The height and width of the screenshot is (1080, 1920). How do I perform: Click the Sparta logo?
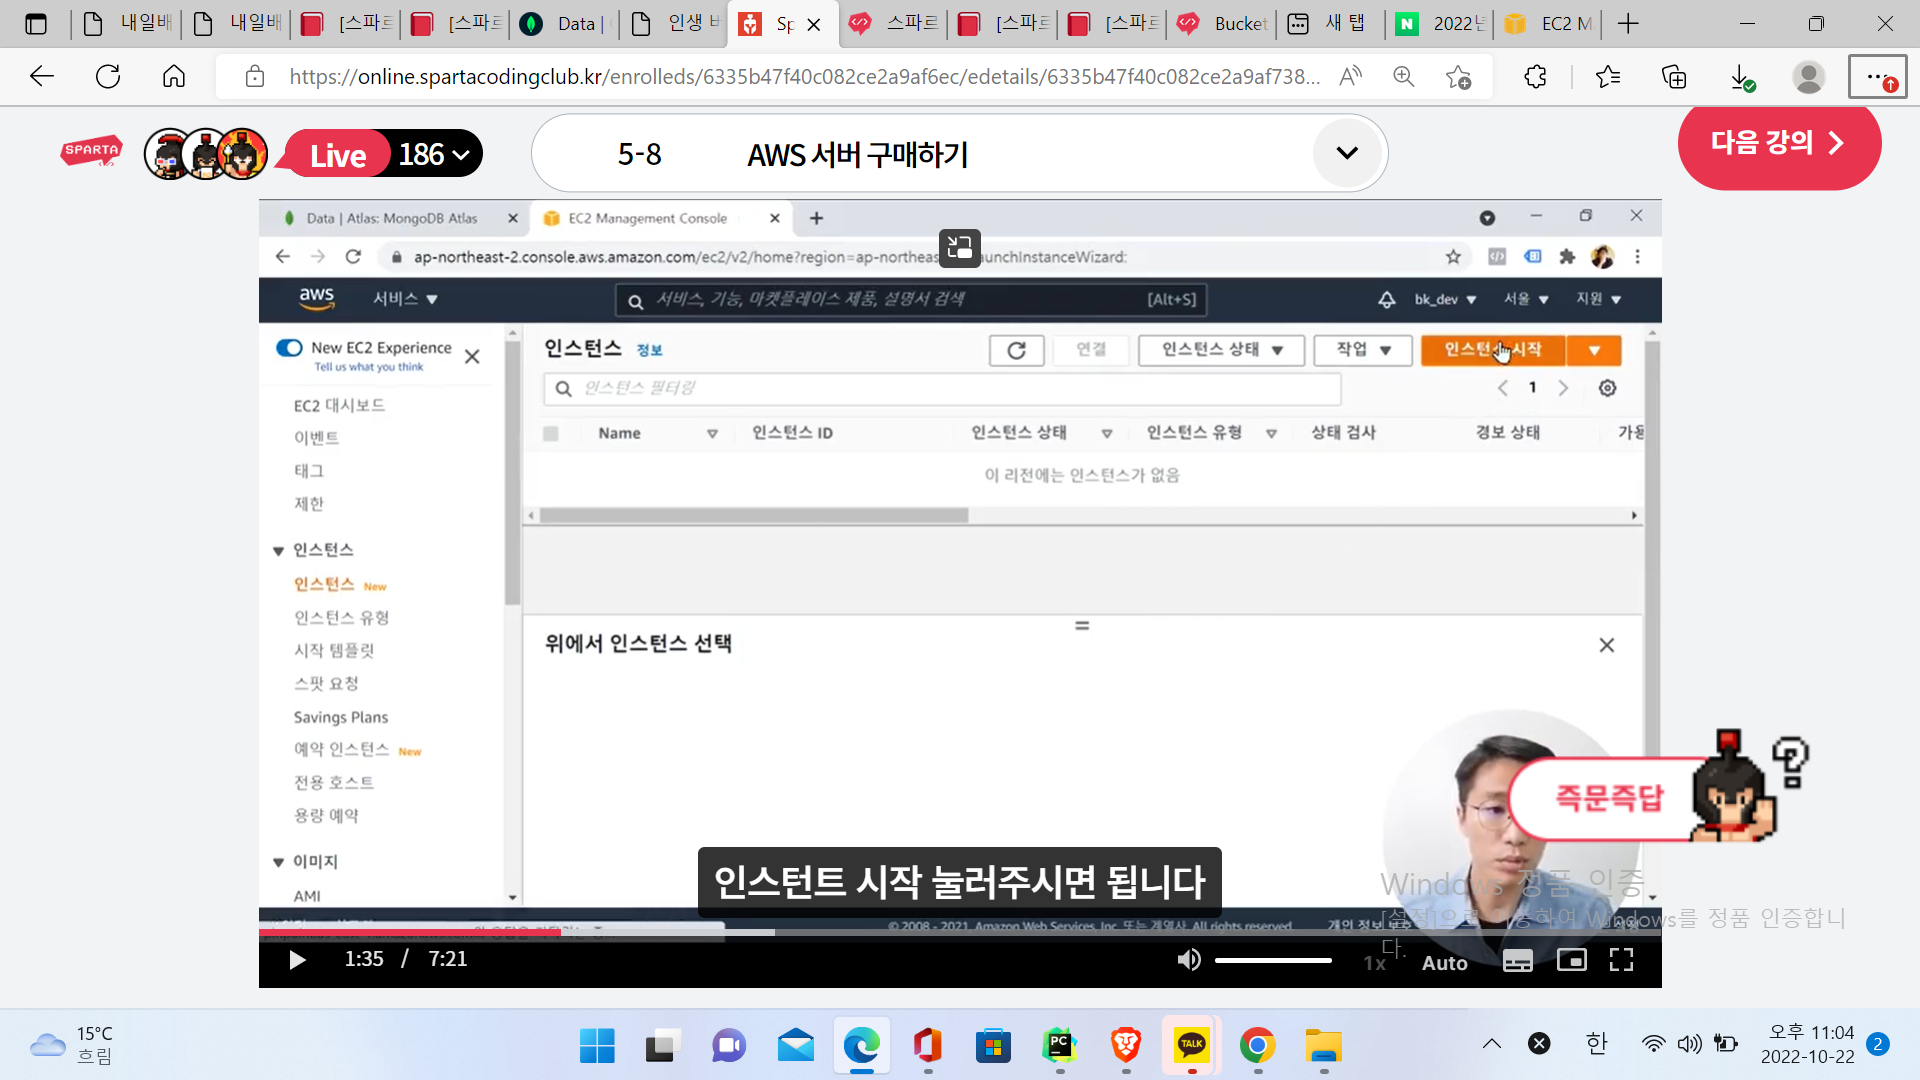pyautogui.click(x=91, y=151)
